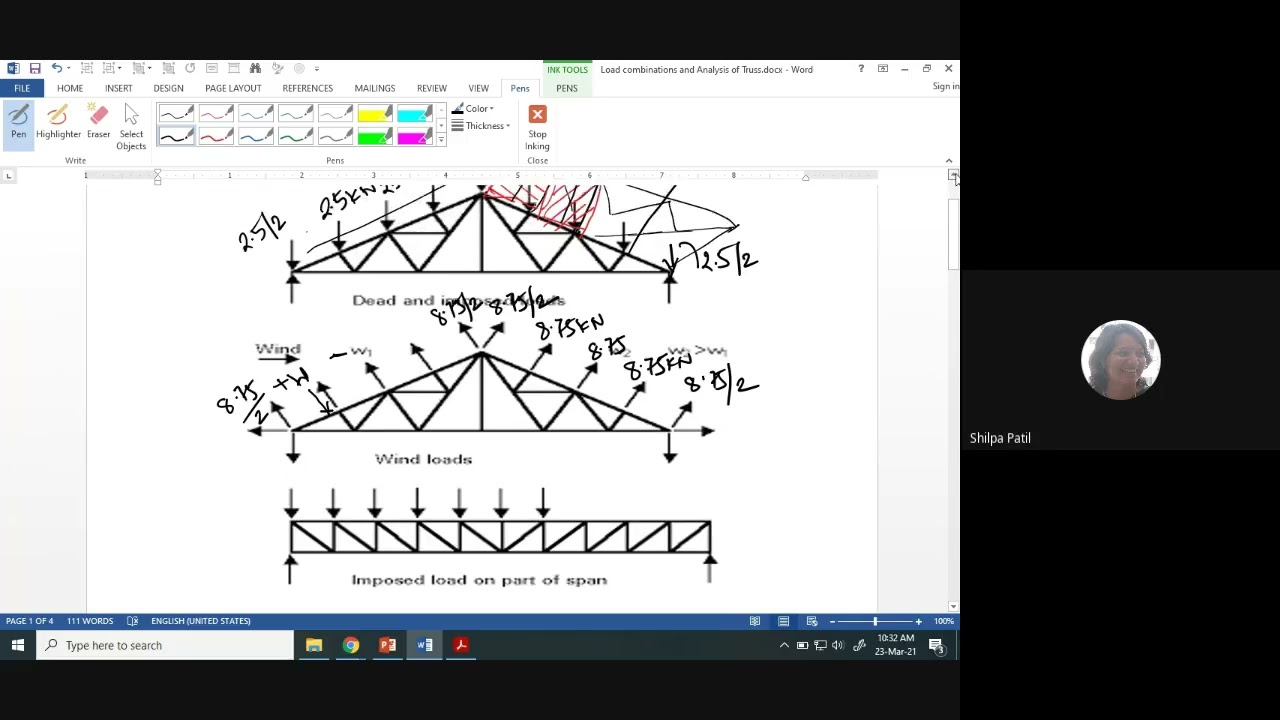Choose the Select Objects tool
This screenshot has height=720, width=1280.
[131, 127]
